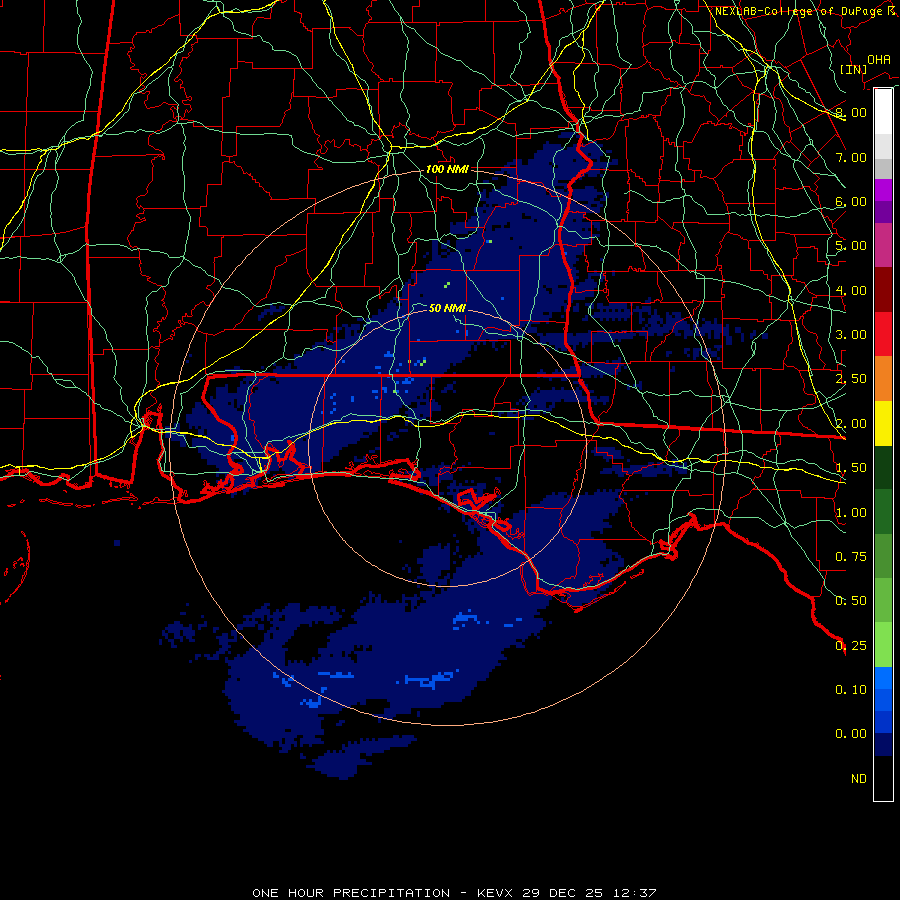Click the 'ND' no-data legend label
This screenshot has height=900, width=900.
[859, 779]
